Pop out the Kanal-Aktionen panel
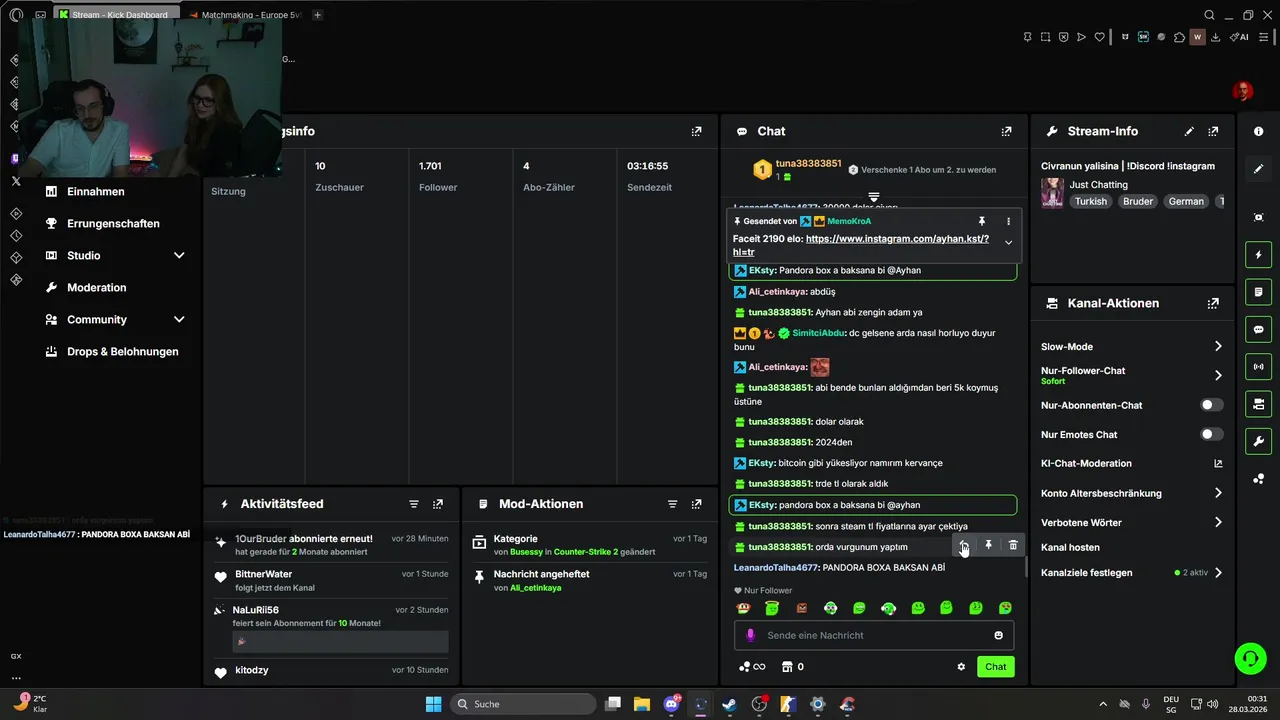 pos(1213,303)
